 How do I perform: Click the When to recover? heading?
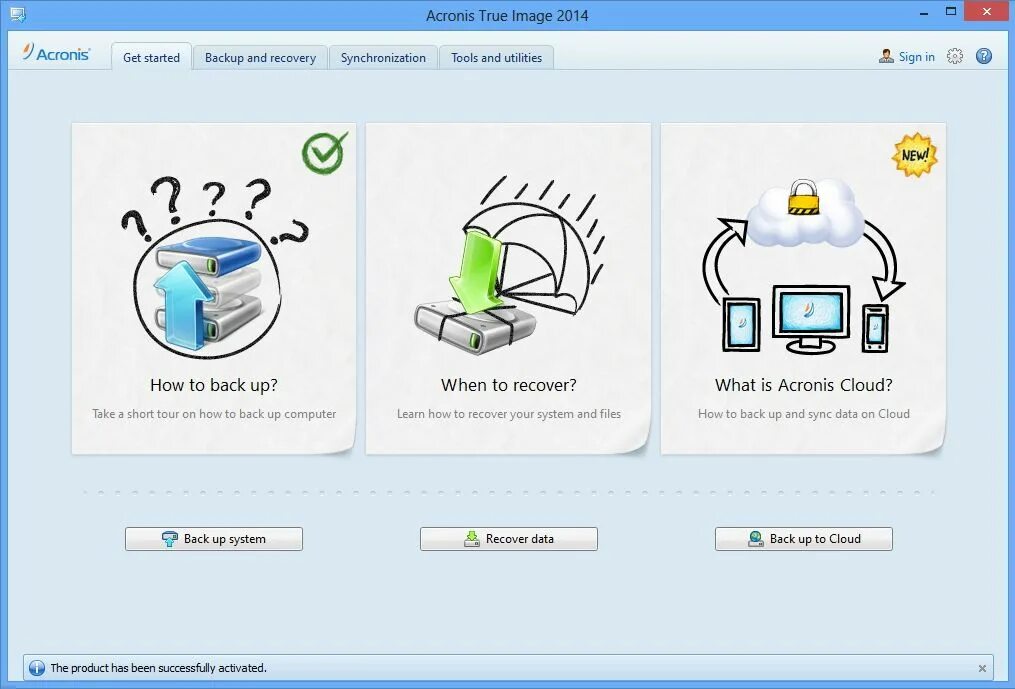tap(509, 385)
